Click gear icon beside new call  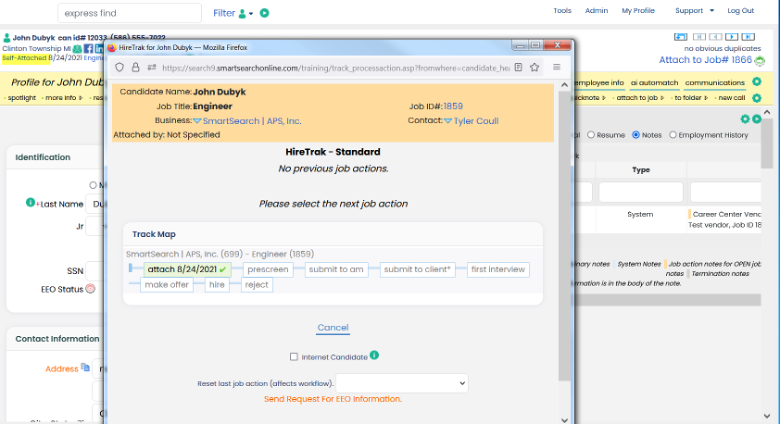click(x=757, y=98)
